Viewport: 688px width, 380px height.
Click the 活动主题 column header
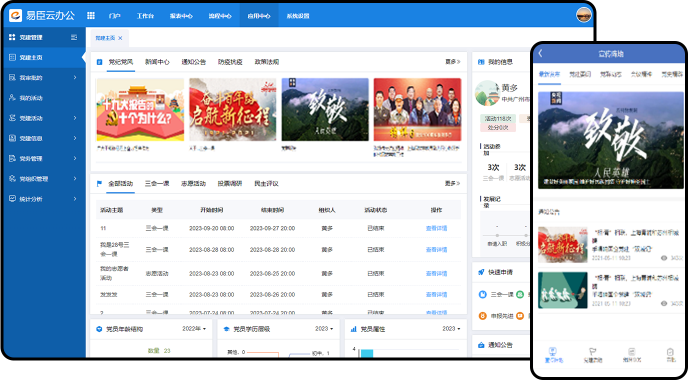coord(111,210)
